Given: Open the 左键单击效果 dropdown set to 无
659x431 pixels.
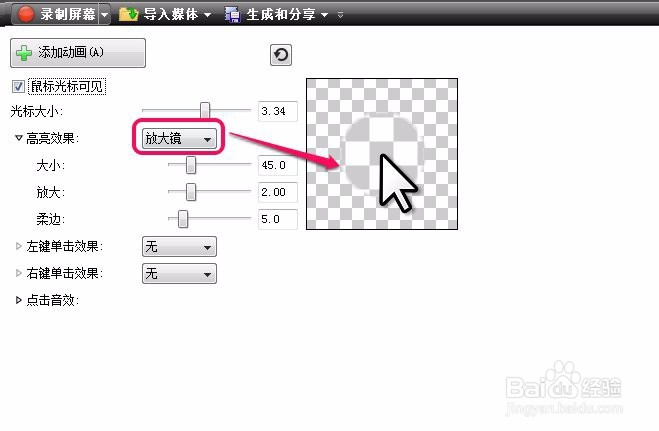Looking at the screenshot, I should tap(179, 247).
